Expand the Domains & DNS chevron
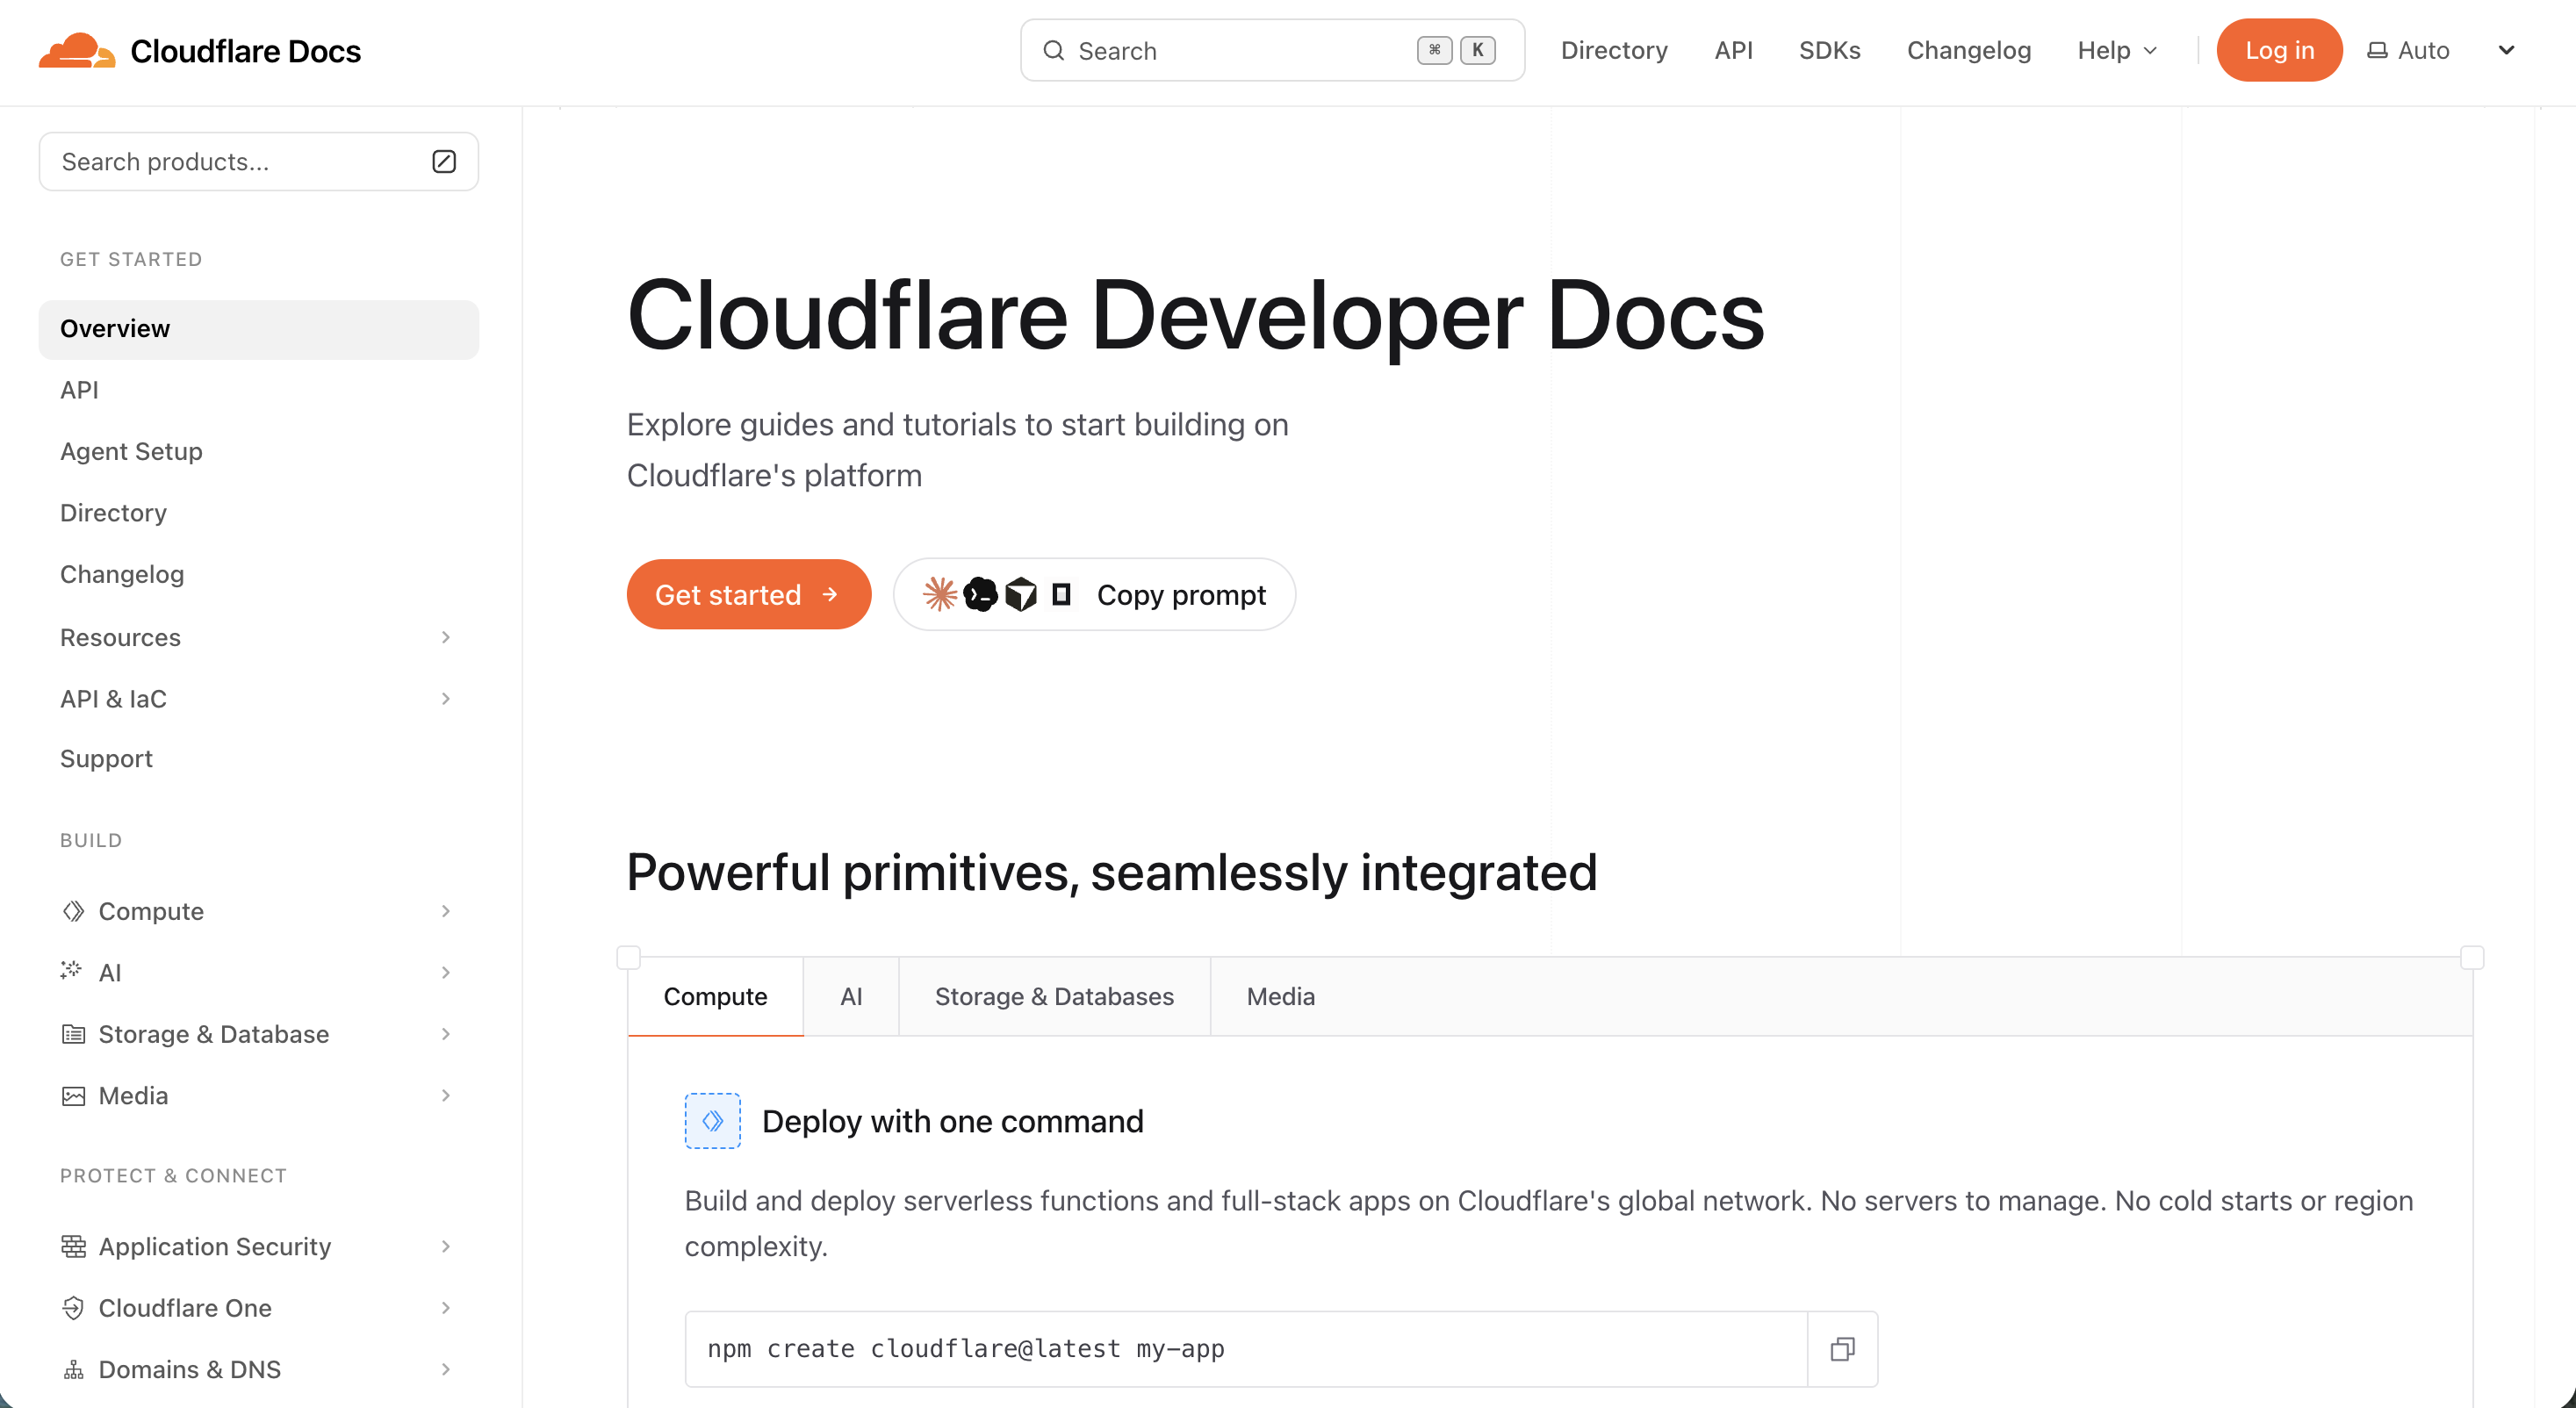 [445, 1369]
